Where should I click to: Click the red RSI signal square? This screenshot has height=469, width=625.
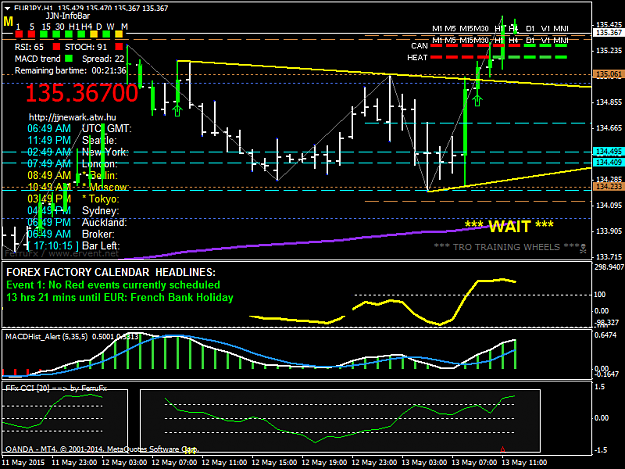[56, 47]
